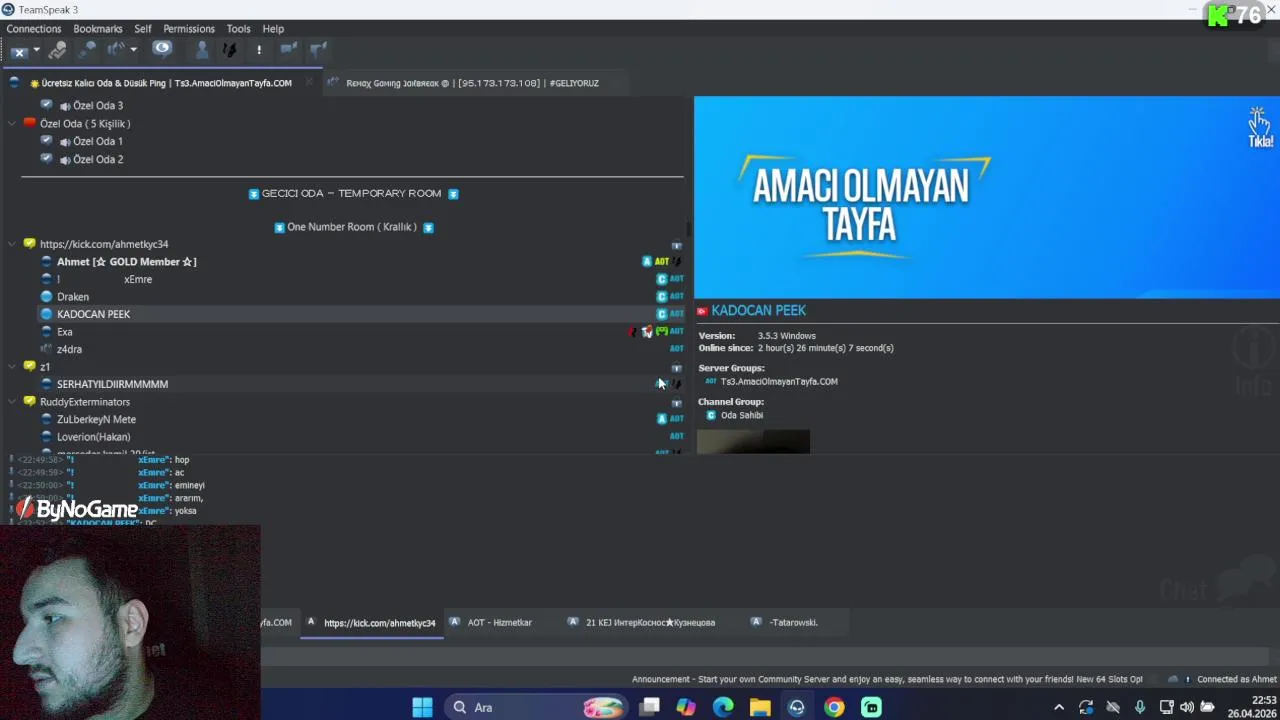Collapse the z1 channel
Image resolution: width=1280 pixels, height=720 pixels.
point(12,367)
